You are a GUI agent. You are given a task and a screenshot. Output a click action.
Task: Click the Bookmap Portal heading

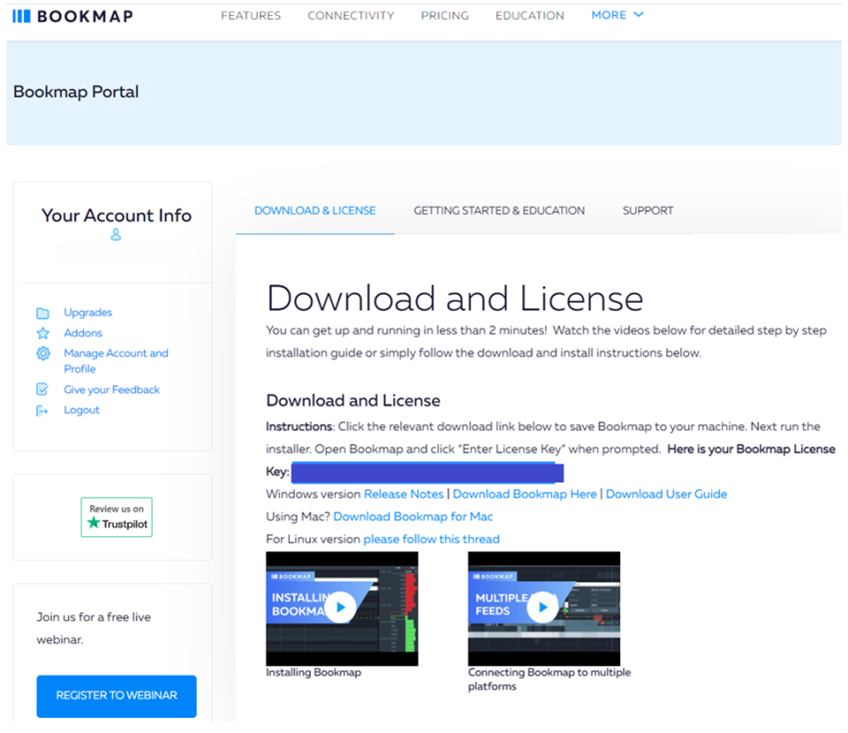coord(76,92)
